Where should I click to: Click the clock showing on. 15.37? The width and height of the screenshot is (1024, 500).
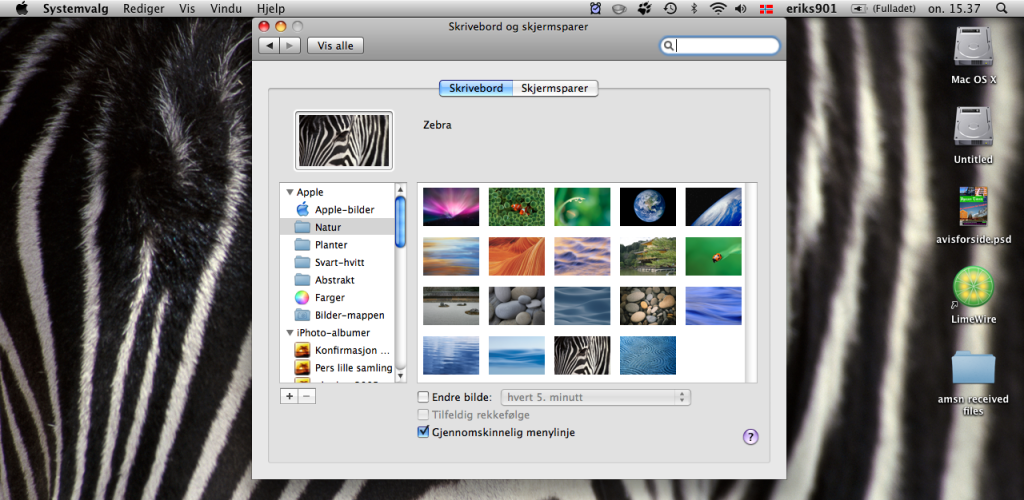[954, 8]
